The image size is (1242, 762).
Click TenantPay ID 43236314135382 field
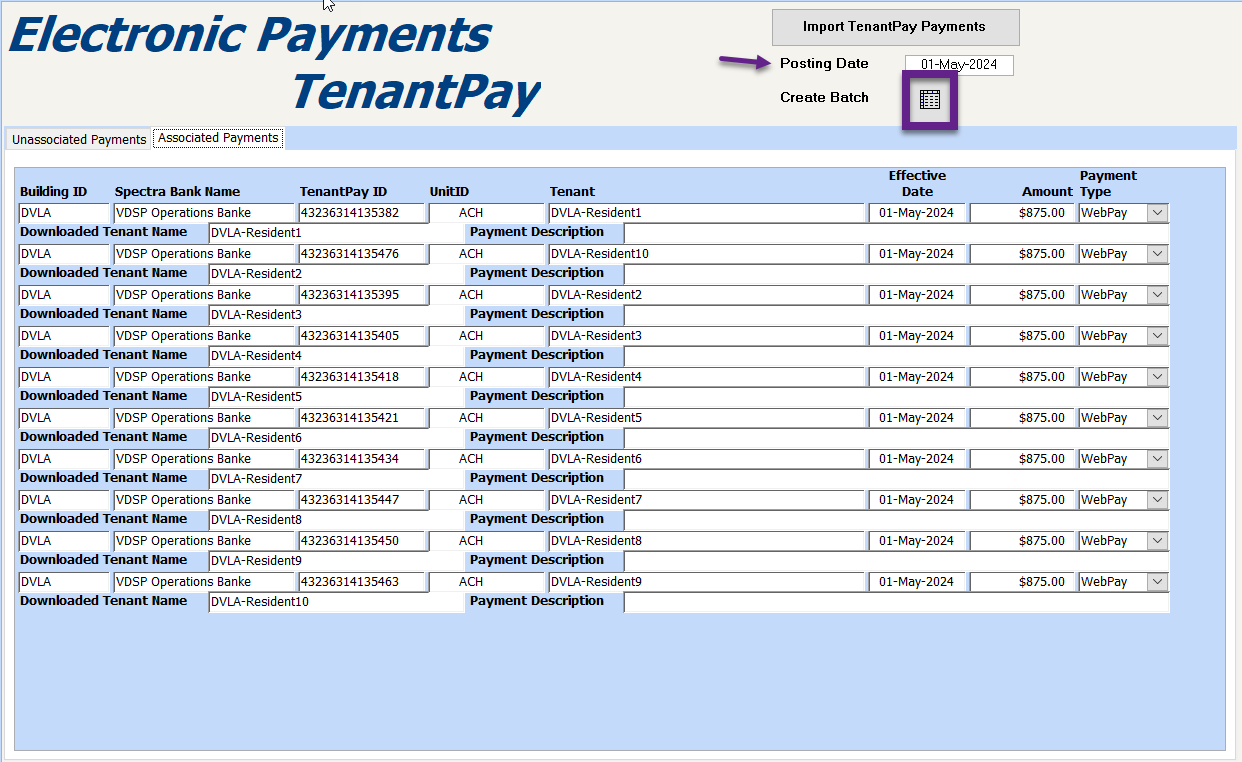363,213
